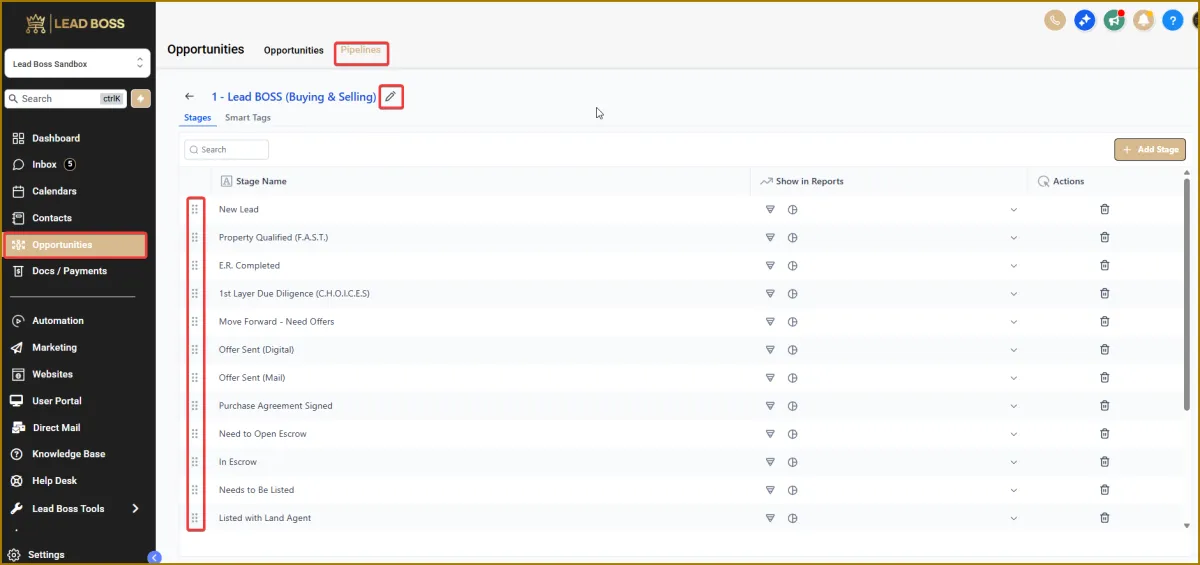Toggle pie chart icon for In Escrow

coord(792,461)
